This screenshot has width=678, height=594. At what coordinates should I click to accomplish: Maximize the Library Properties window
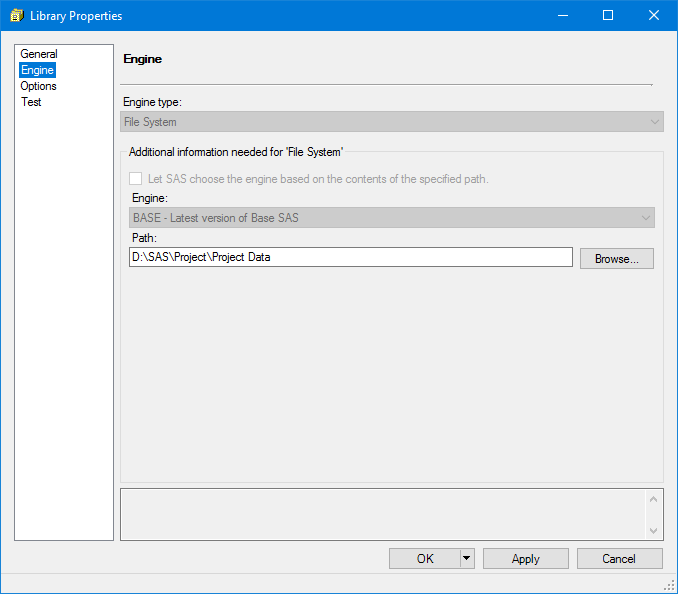coord(607,15)
